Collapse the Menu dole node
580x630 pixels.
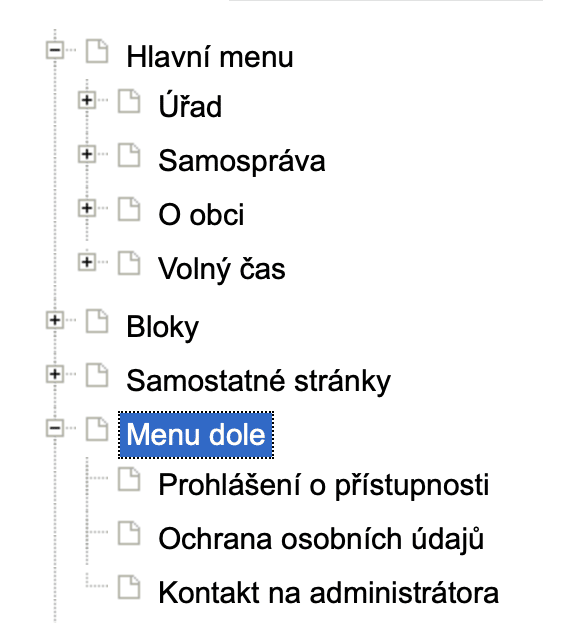[x=55, y=428]
